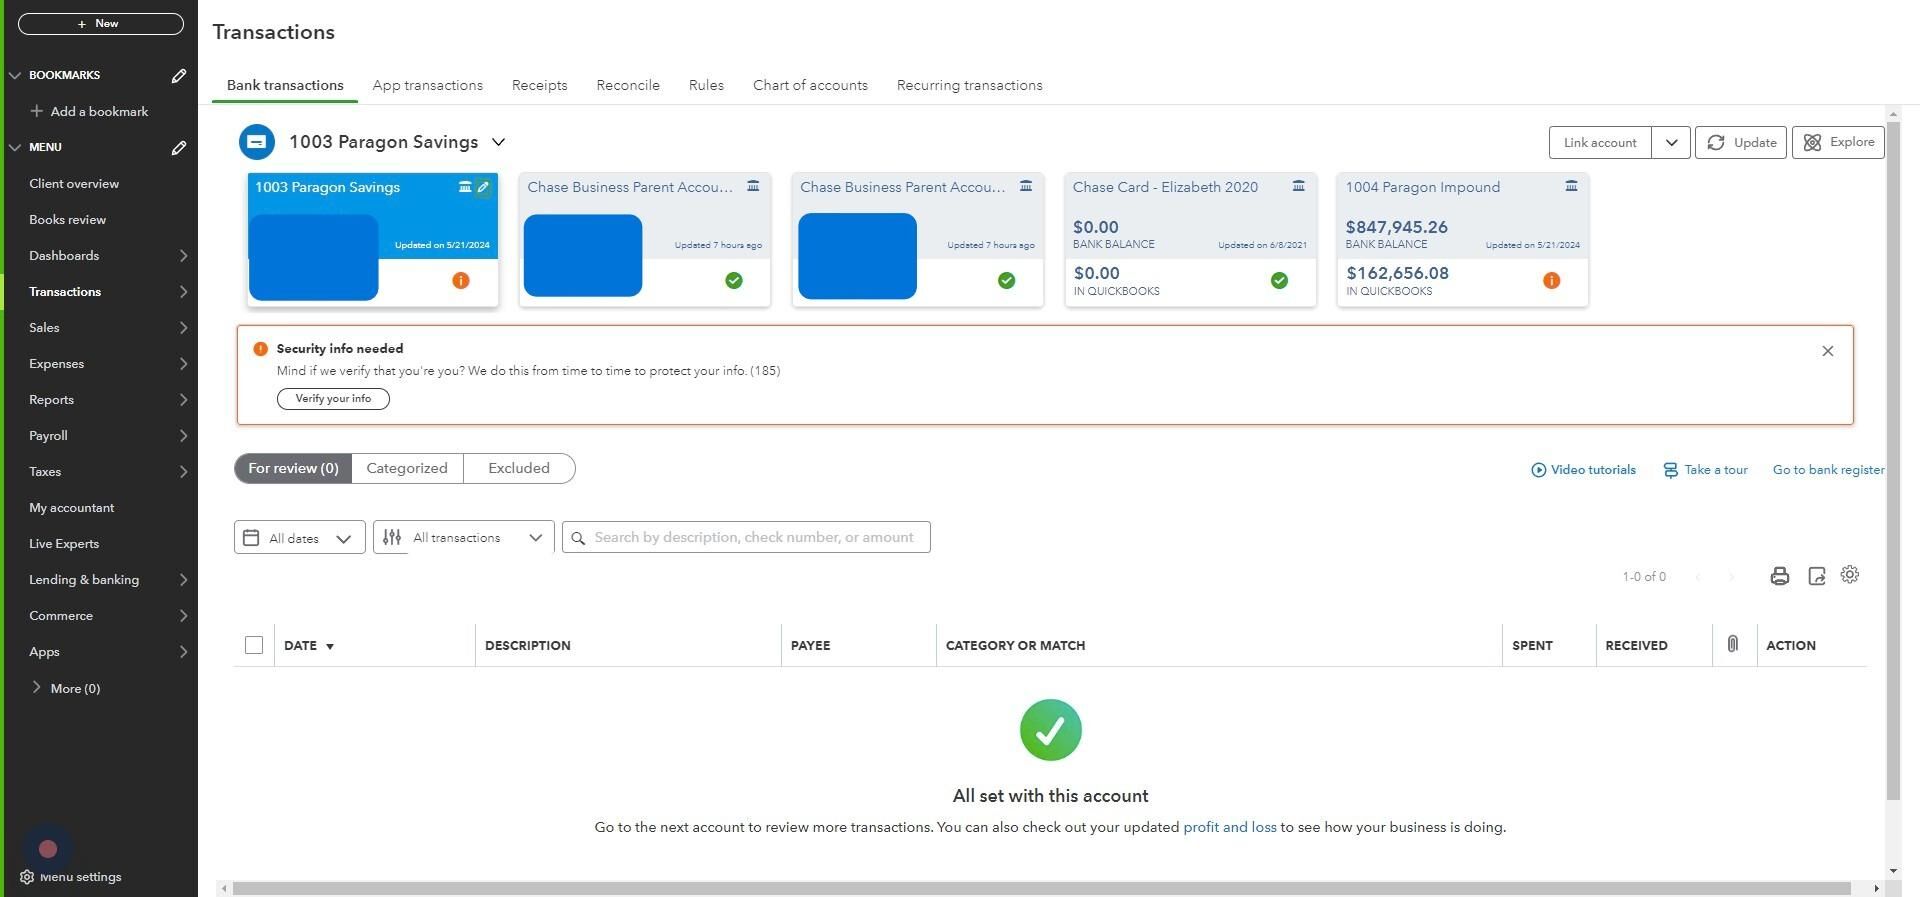The height and width of the screenshot is (897, 1920).
Task: Open the Explore button
Action: pos(1838,143)
